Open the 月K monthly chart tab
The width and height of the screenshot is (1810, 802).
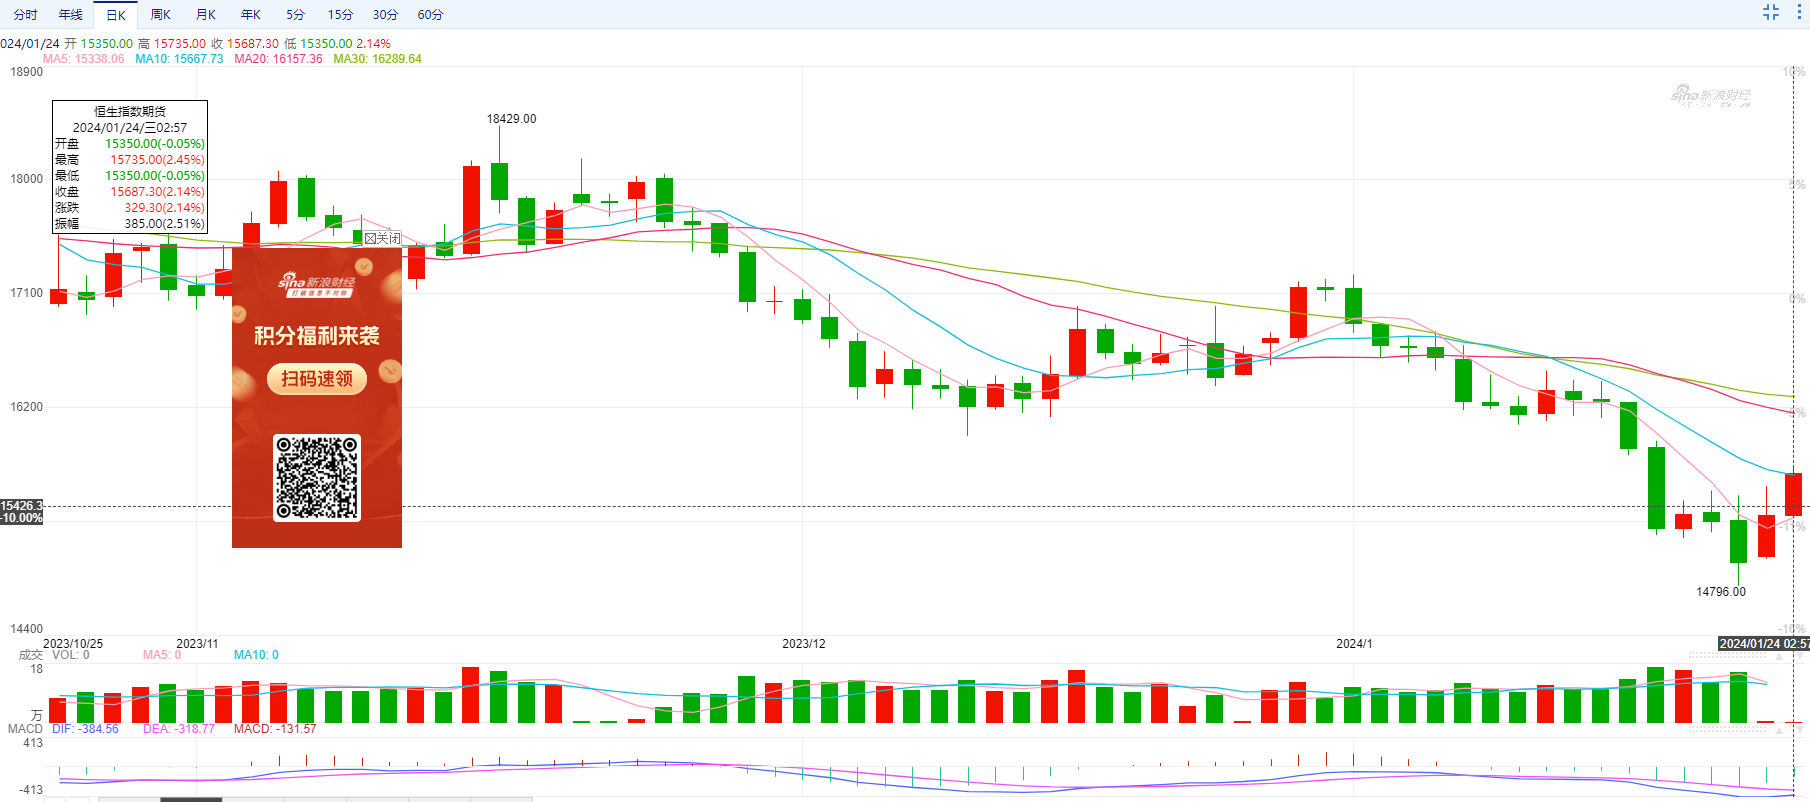click(x=205, y=15)
